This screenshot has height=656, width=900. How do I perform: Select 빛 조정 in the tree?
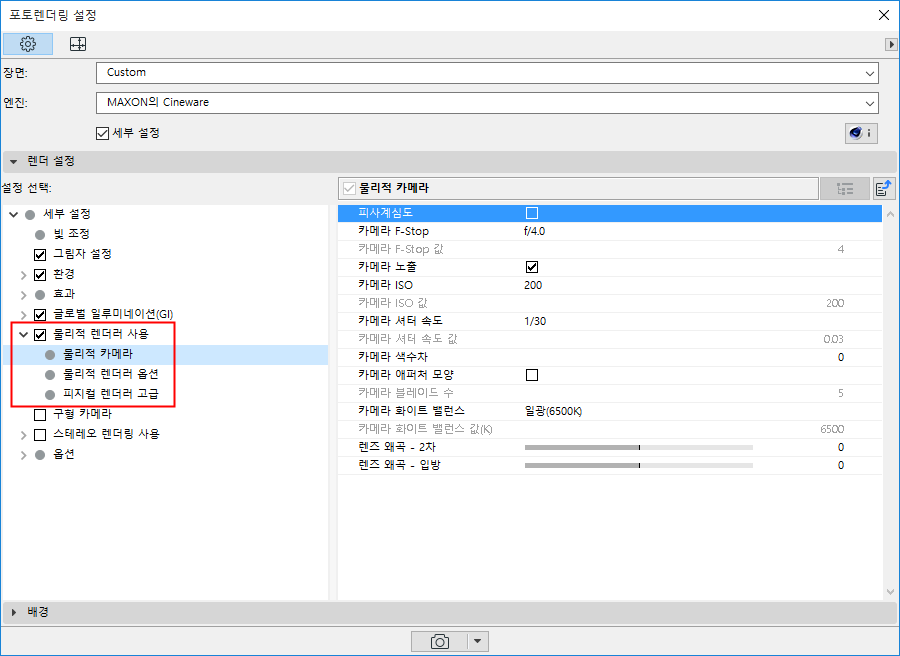[x=71, y=234]
